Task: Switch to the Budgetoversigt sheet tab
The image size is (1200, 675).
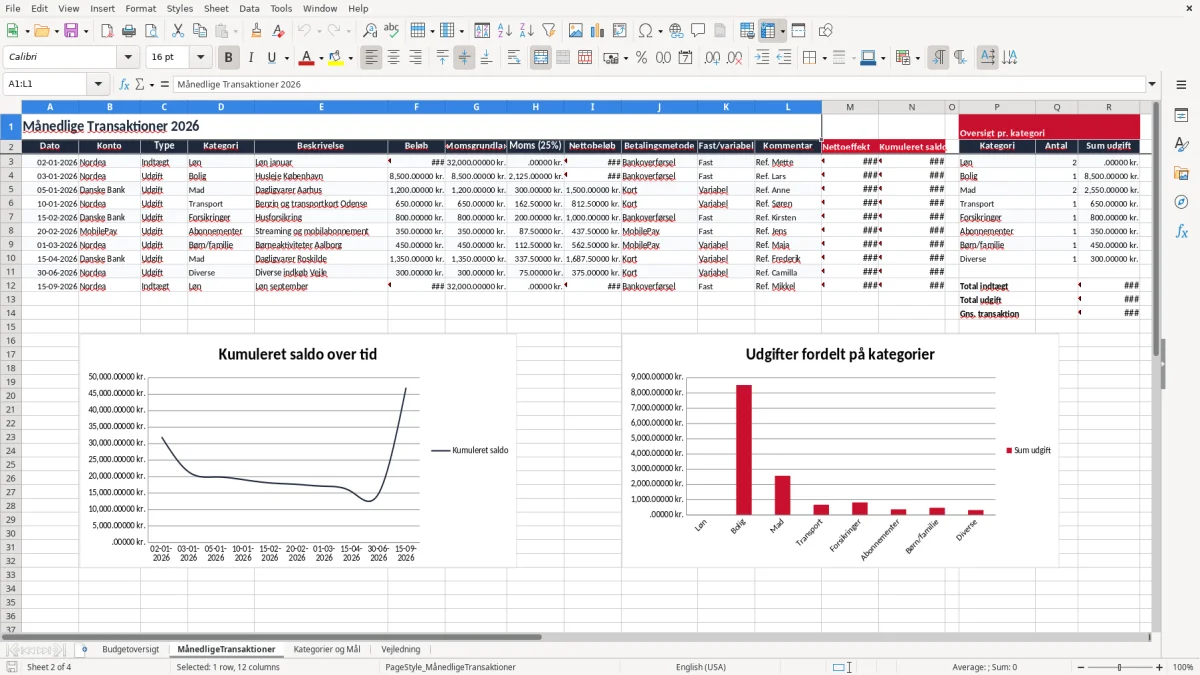Action: (130, 650)
